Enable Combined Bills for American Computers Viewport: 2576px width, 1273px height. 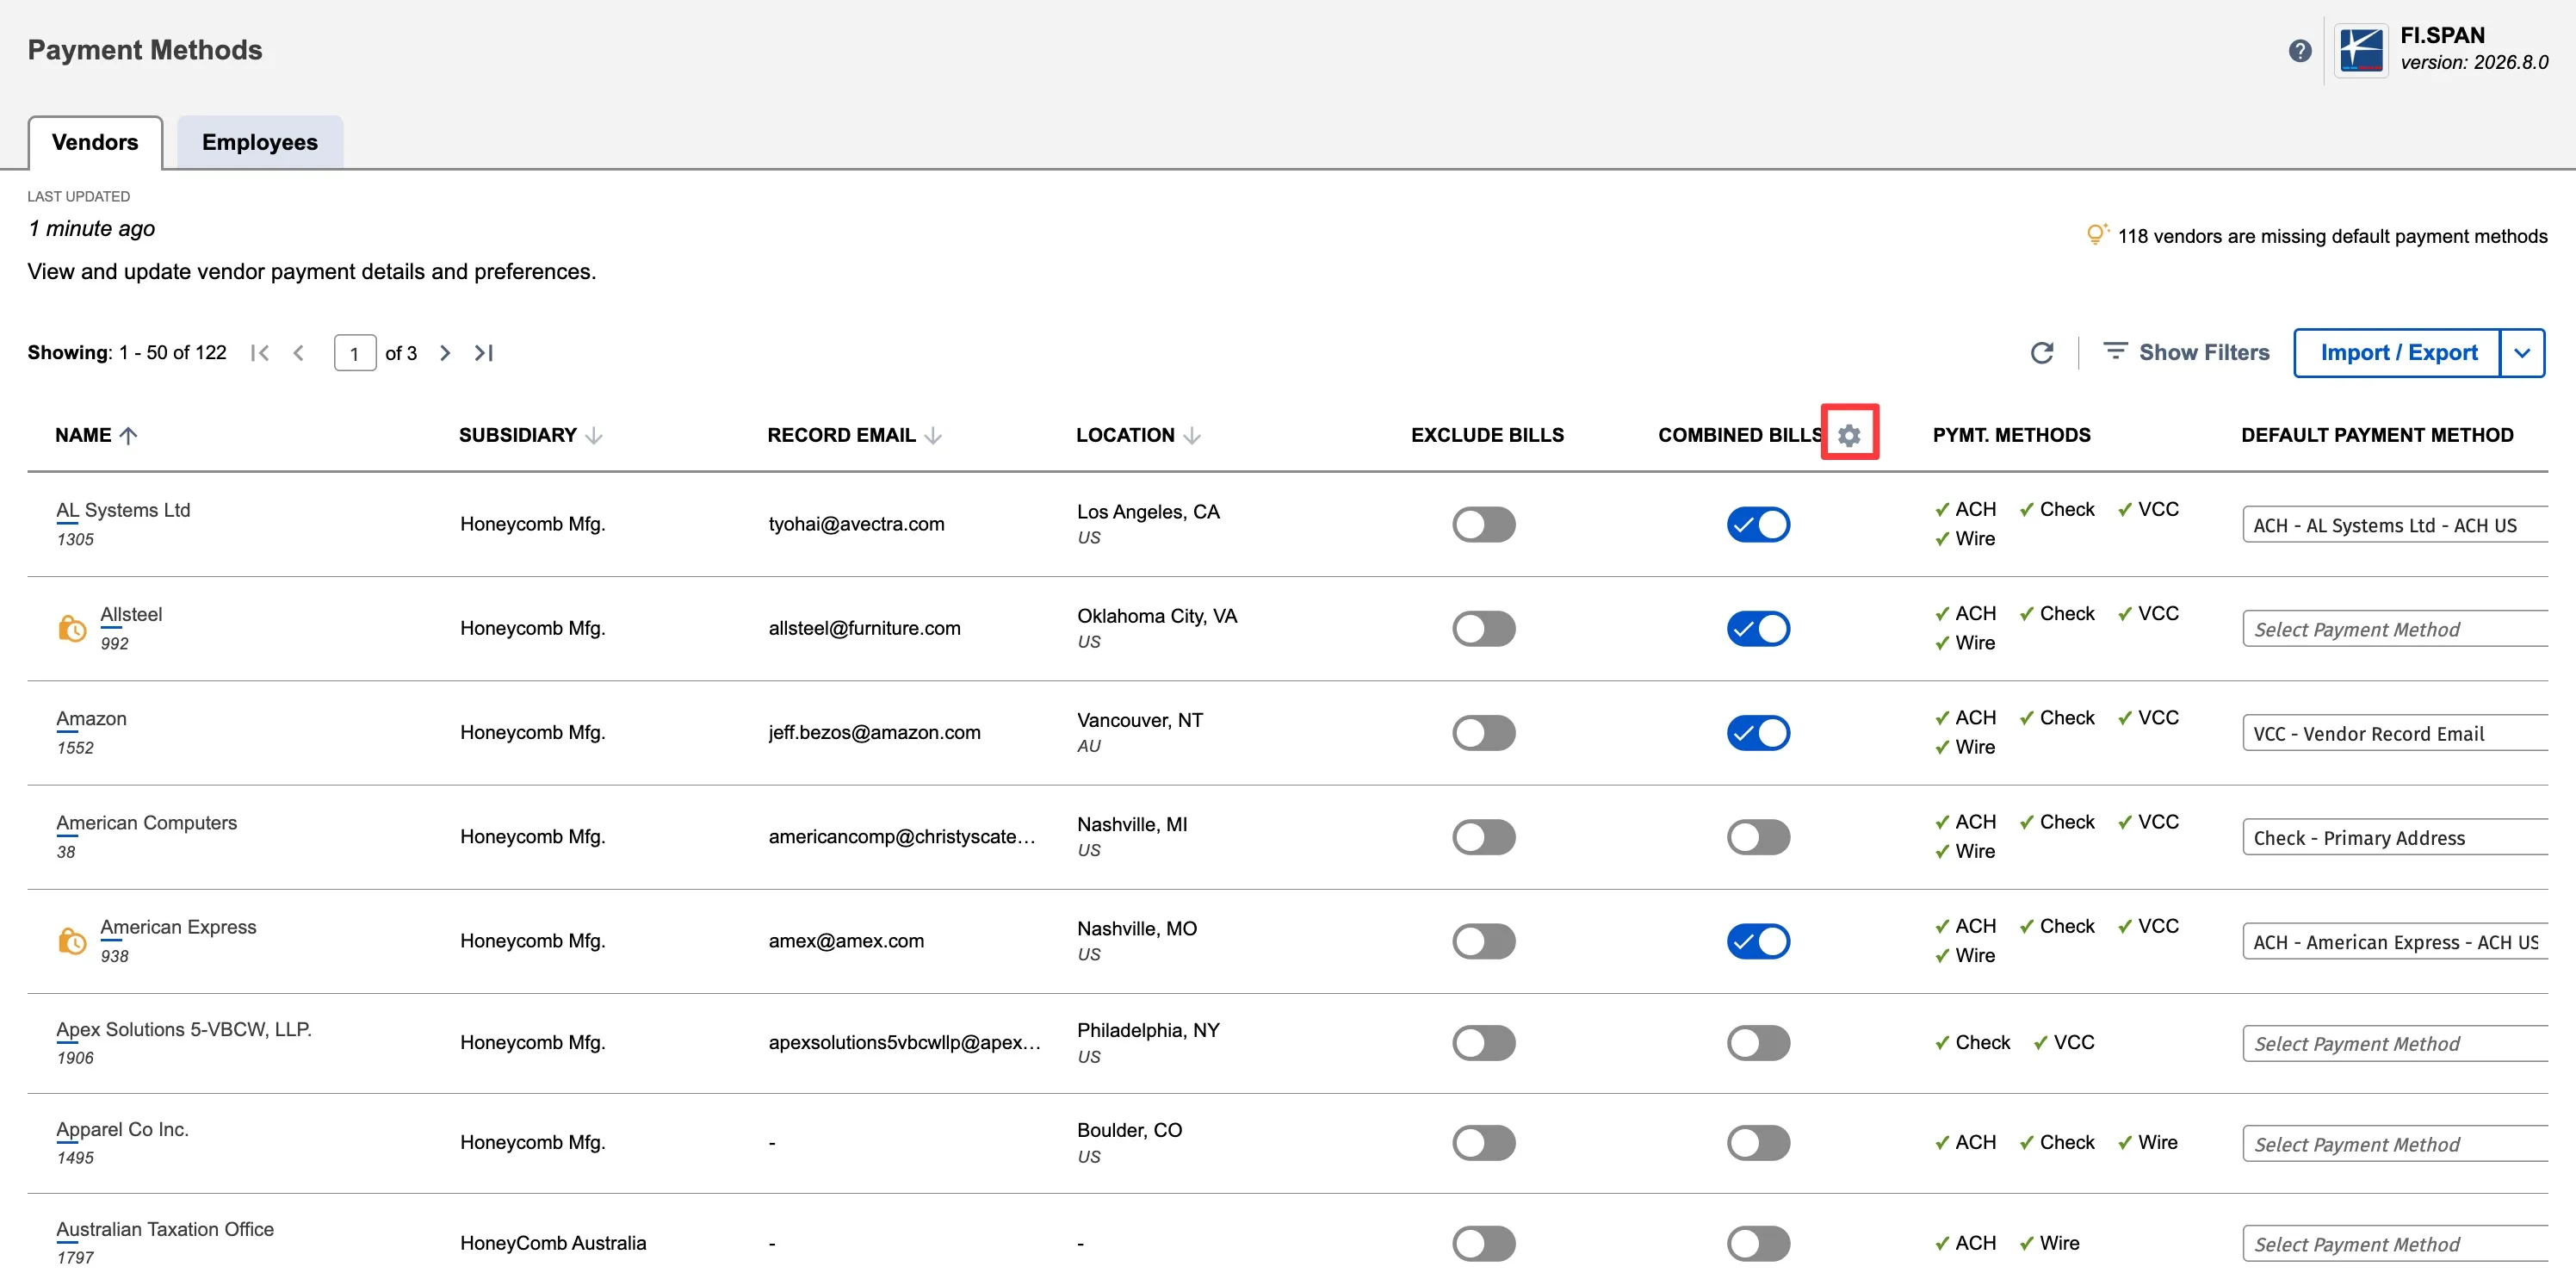(1758, 837)
